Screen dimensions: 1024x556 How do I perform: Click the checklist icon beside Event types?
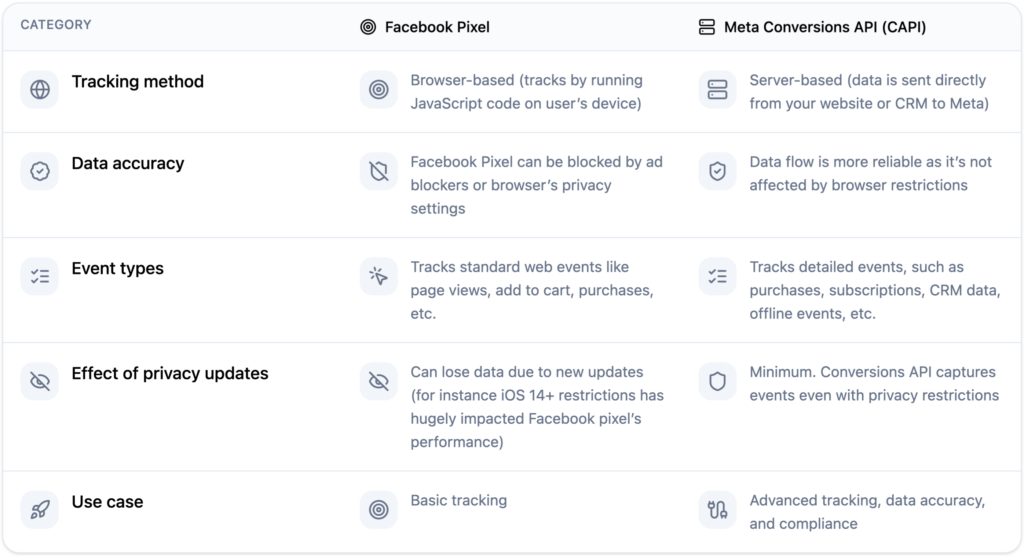pos(40,276)
